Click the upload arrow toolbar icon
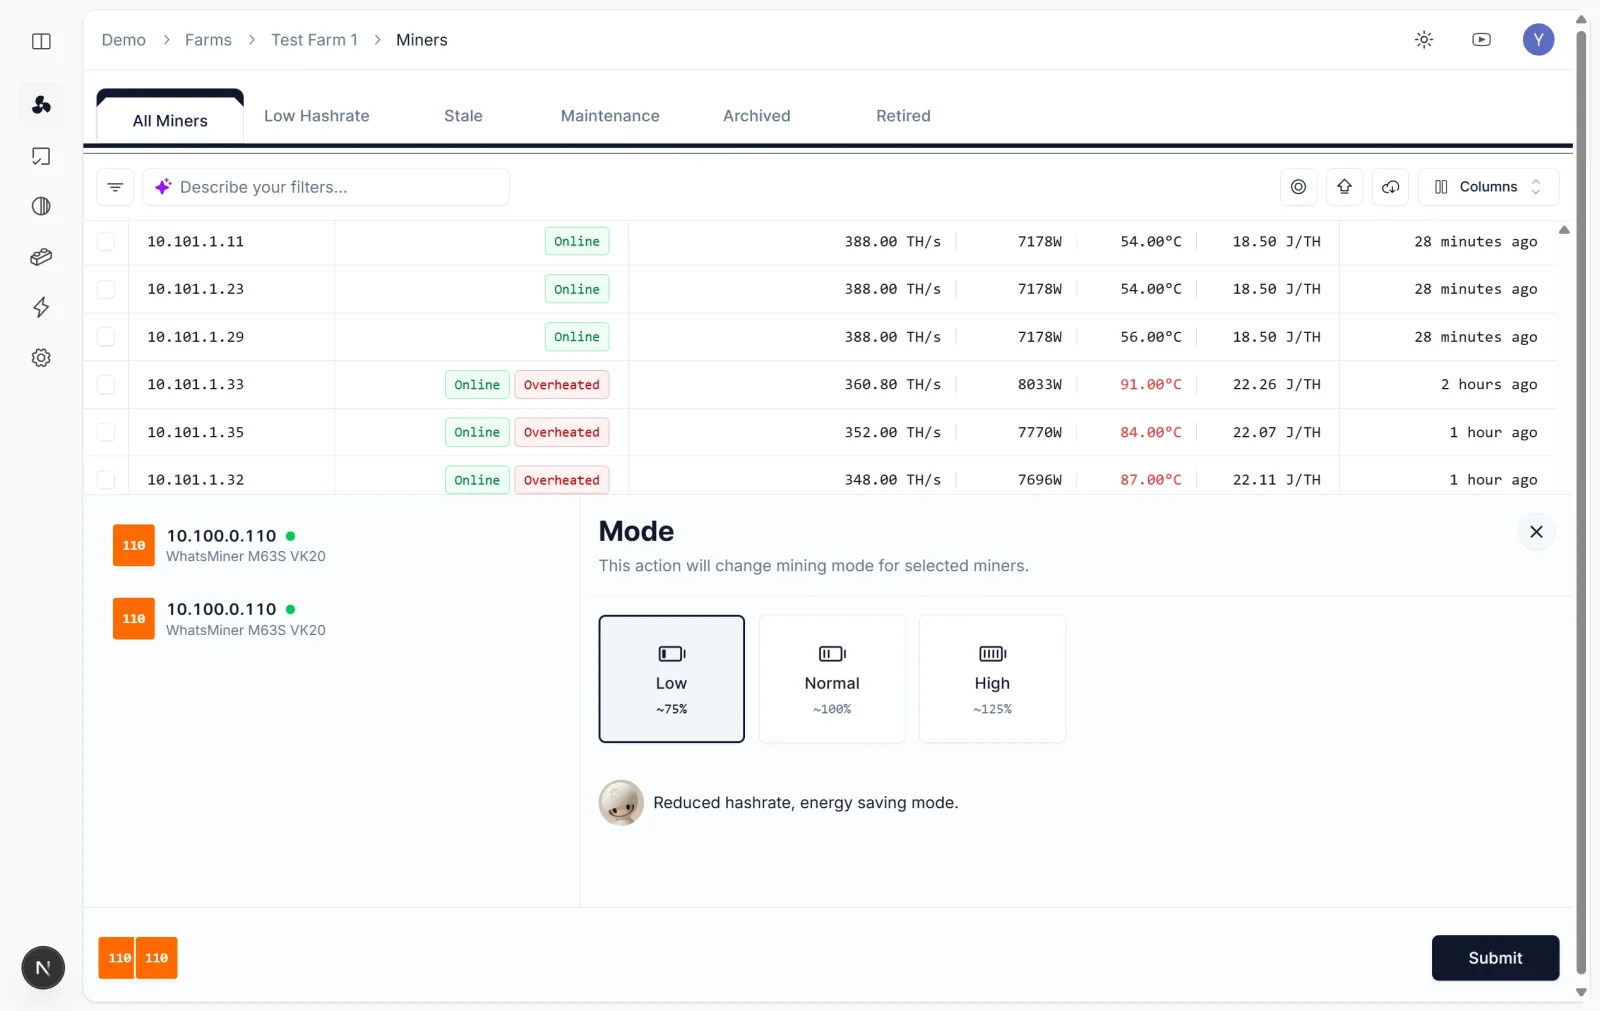 [1345, 187]
